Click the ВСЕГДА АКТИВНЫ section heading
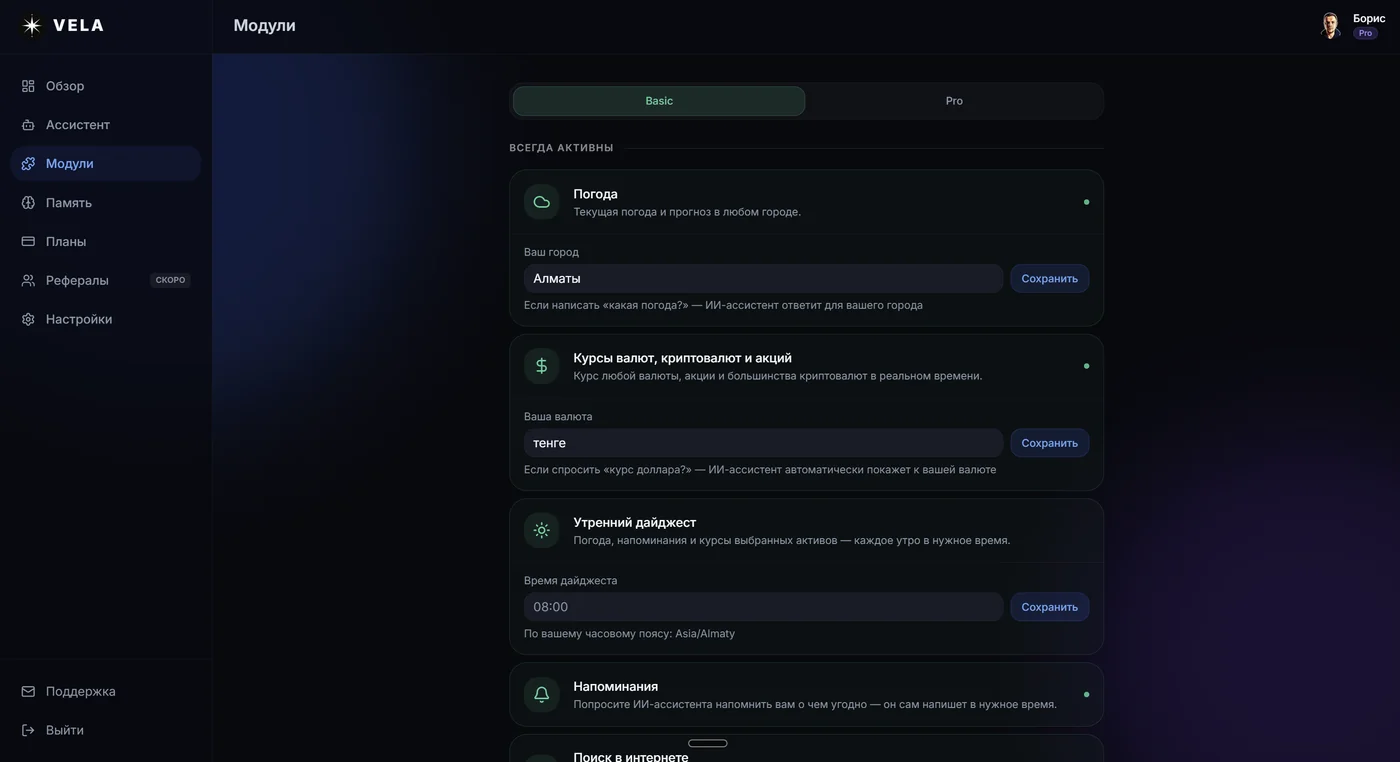Image resolution: width=1400 pixels, height=762 pixels. (561, 148)
